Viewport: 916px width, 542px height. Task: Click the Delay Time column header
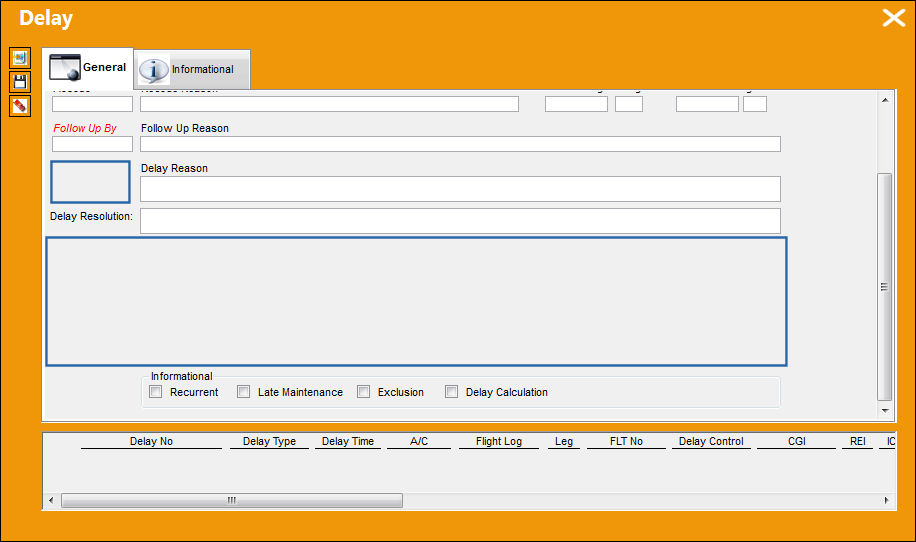click(348, 442)
